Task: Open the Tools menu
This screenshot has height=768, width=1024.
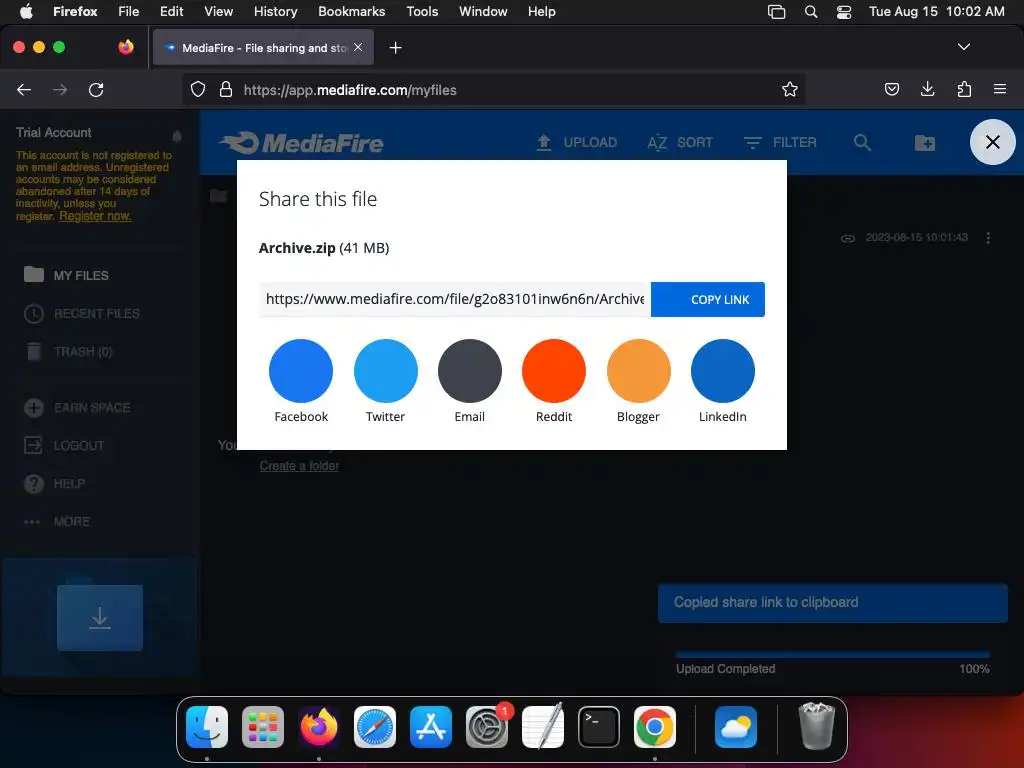Action: pos(422,11)
